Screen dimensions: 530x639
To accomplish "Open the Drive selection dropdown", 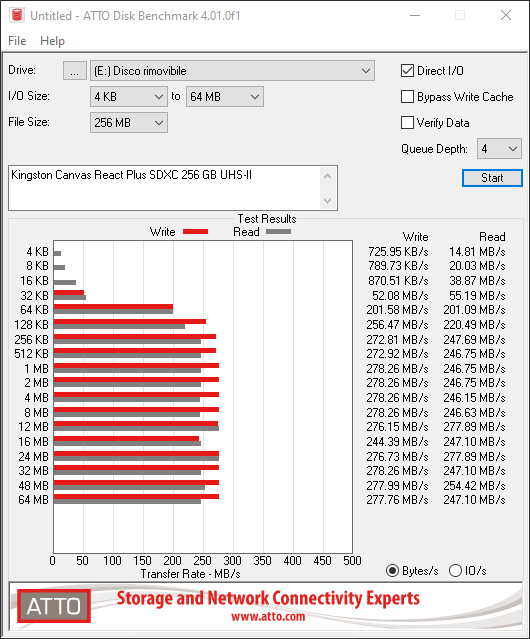I will (x=232, y=71).
